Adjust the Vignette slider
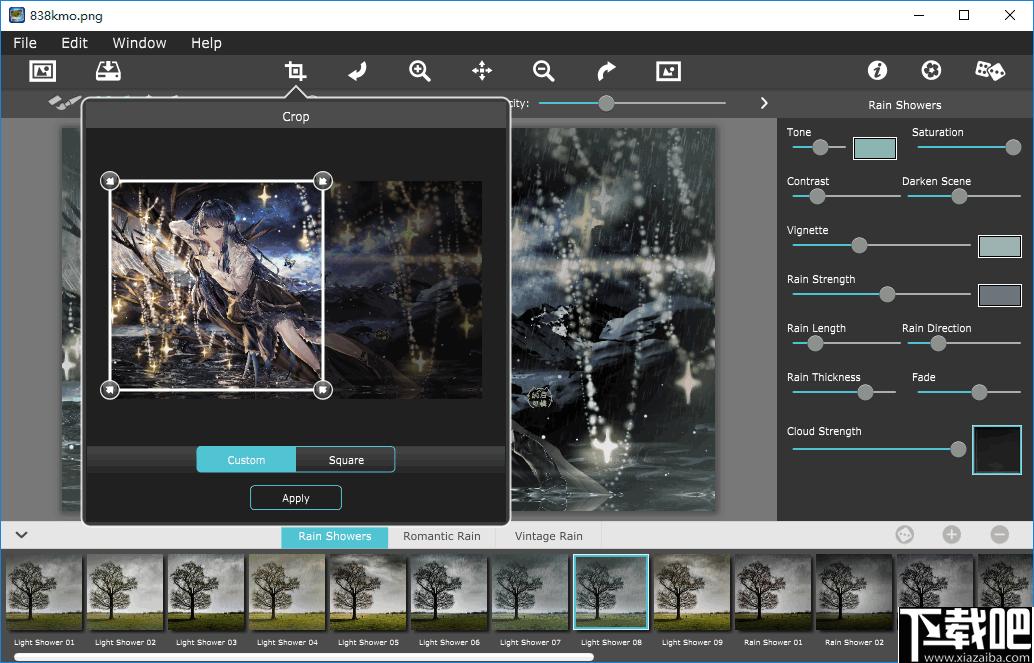1034x663 pixels. point(881,245)
